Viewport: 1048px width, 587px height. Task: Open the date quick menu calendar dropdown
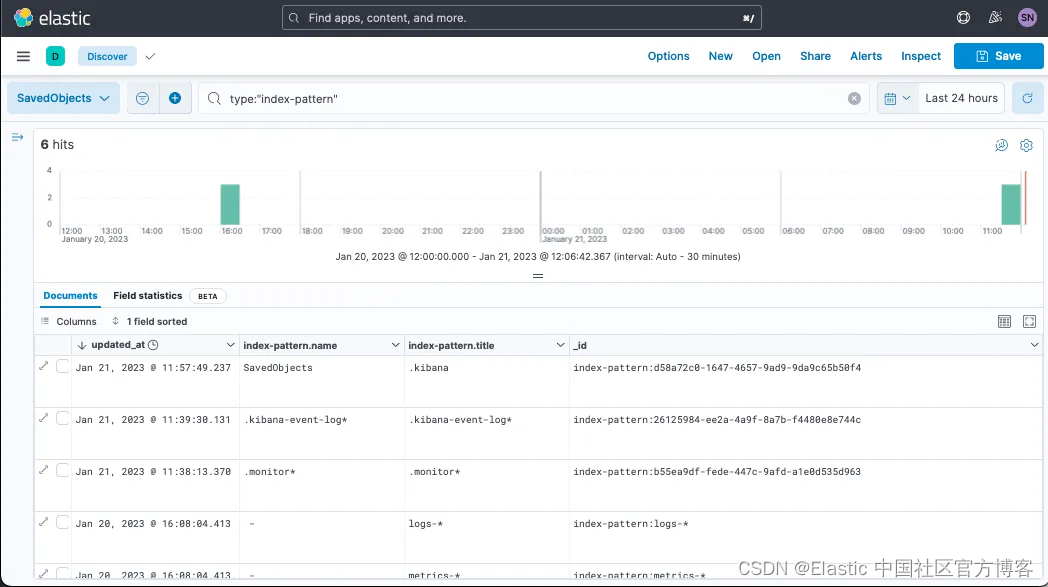[898, 98]
